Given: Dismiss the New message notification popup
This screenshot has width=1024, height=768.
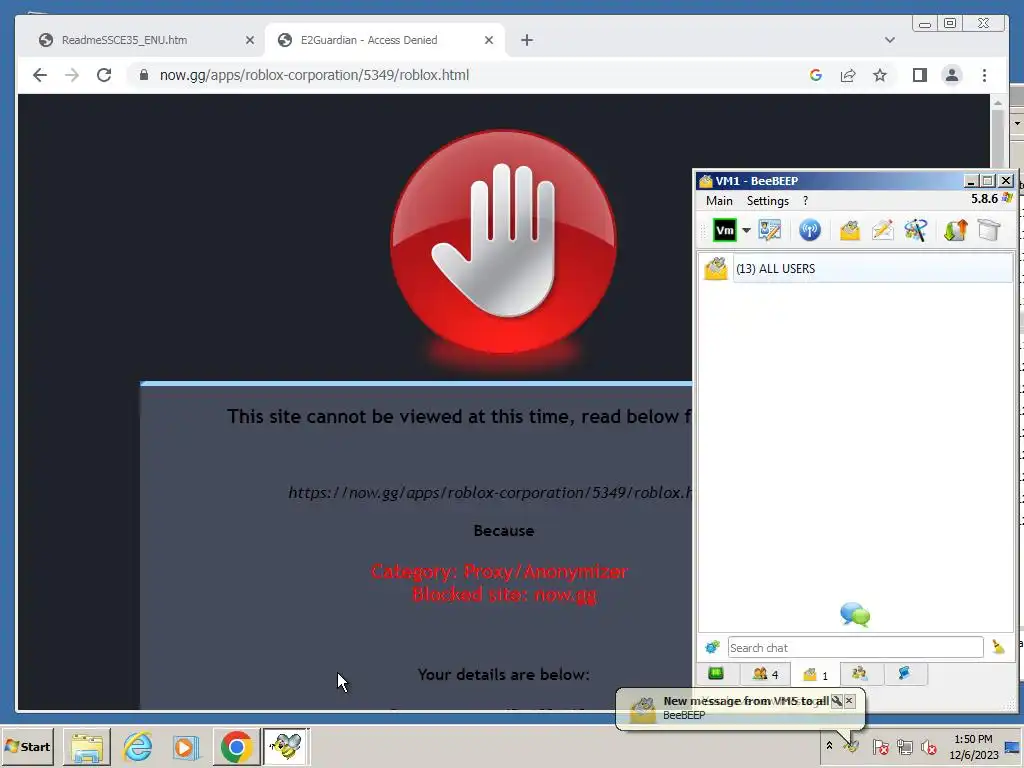Looking at the screenshot, I should 849,701.
